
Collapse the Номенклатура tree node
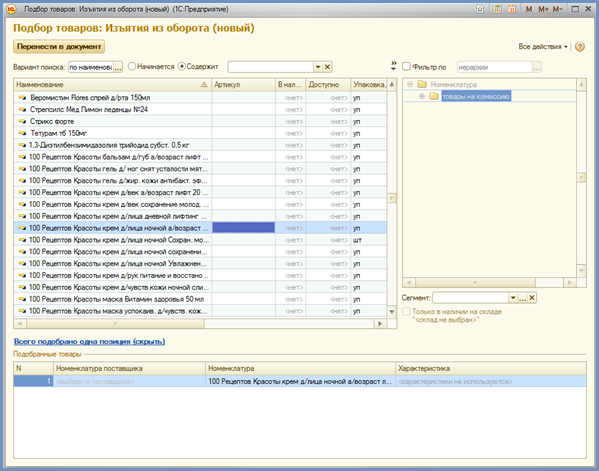pyautogui.click(x=410, y=84)
